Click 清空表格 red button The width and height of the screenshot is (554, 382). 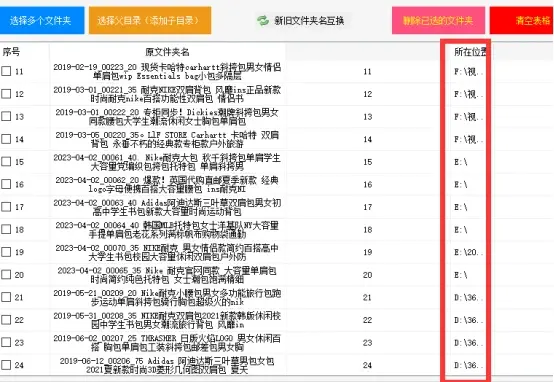tap(522, 20)
